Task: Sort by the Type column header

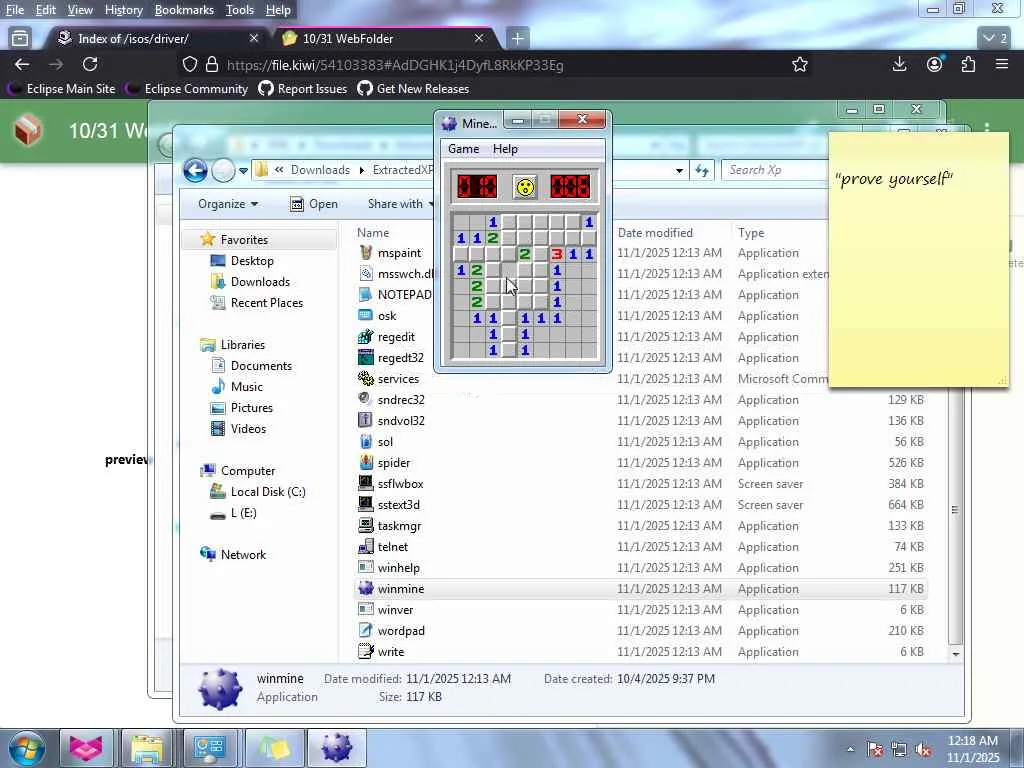Action: pos(750,233)
